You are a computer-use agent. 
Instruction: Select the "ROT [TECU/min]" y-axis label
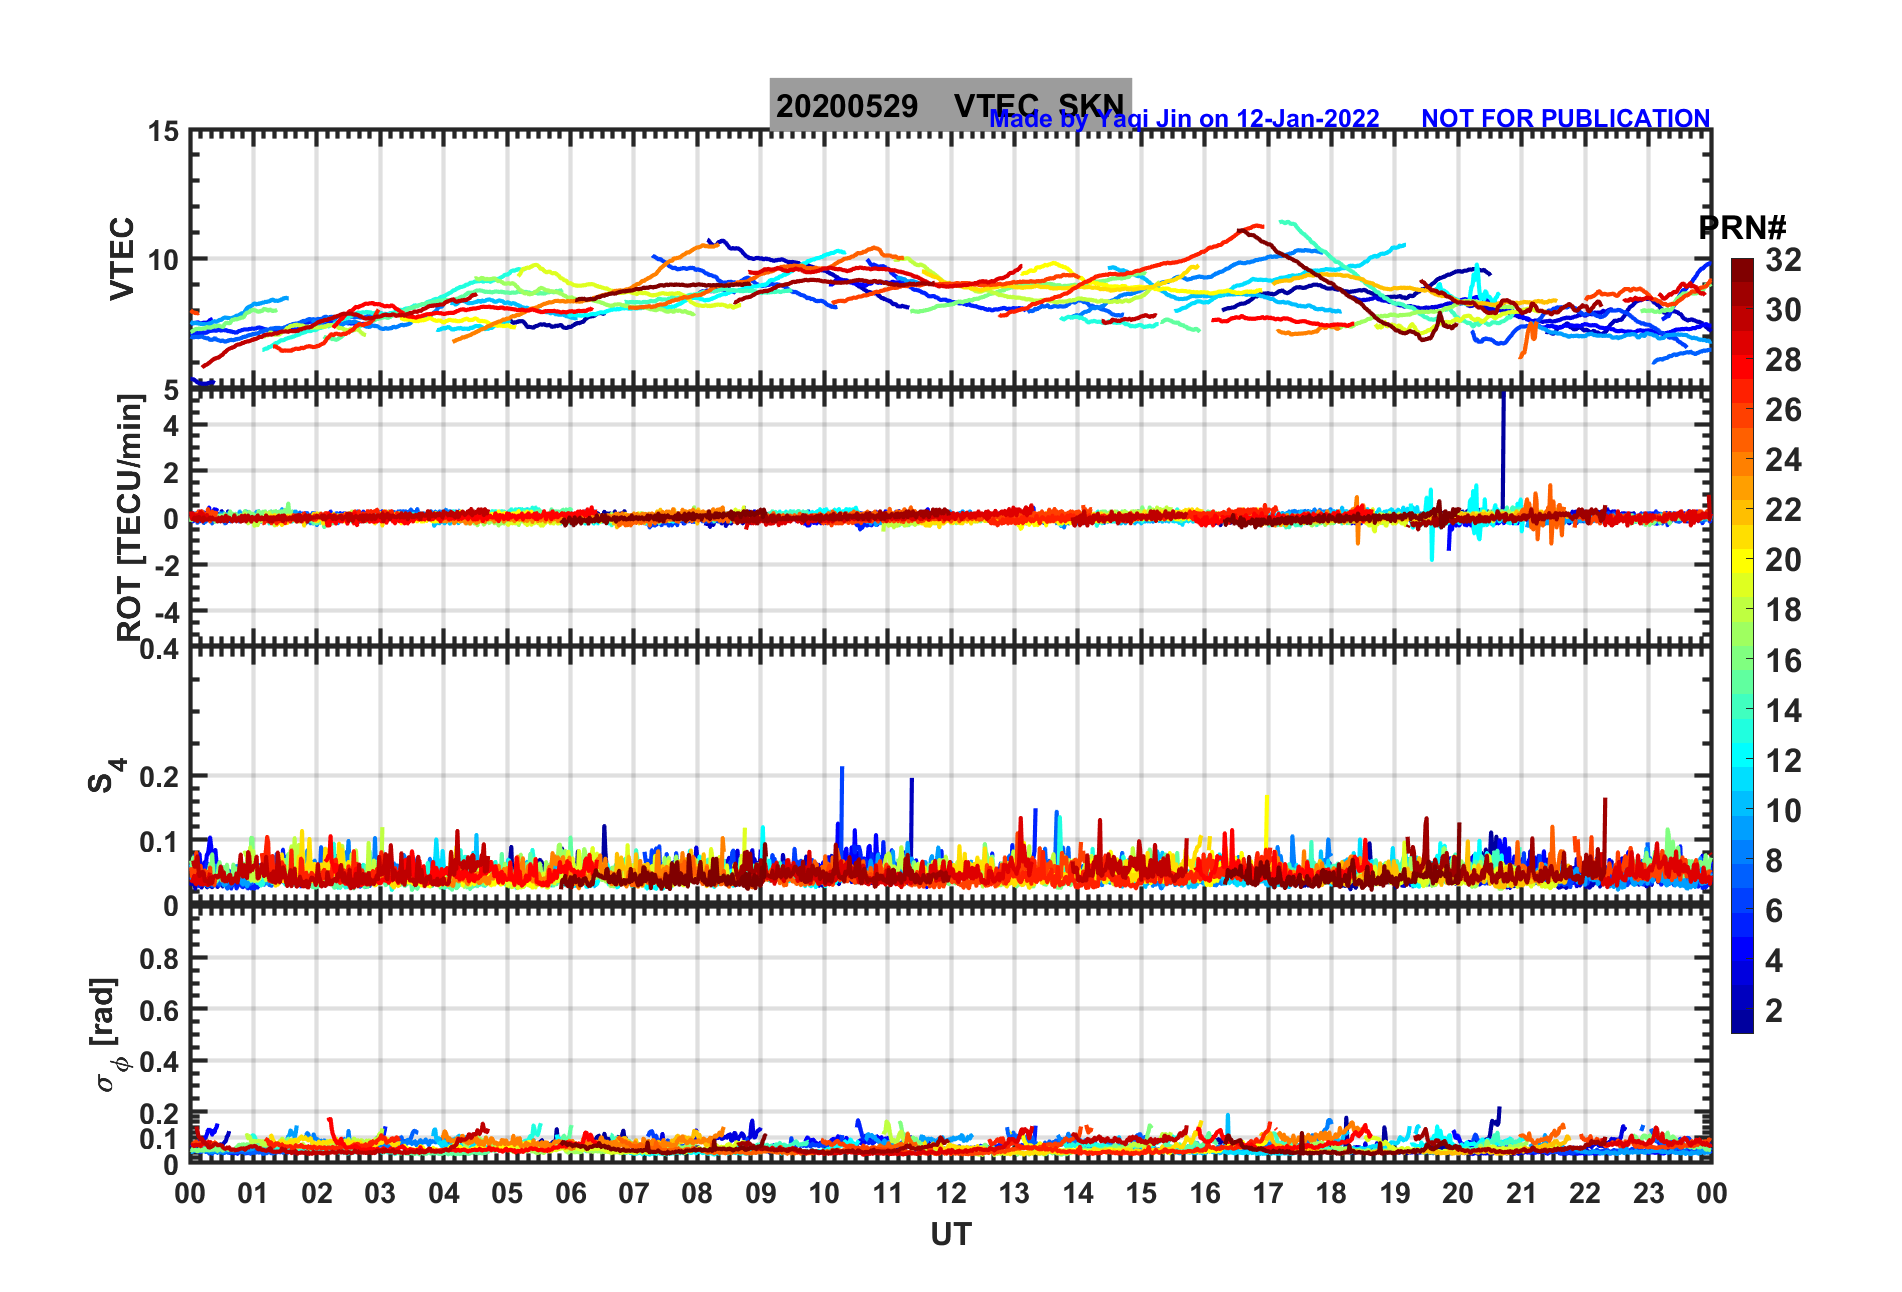(x=130, y=517)
